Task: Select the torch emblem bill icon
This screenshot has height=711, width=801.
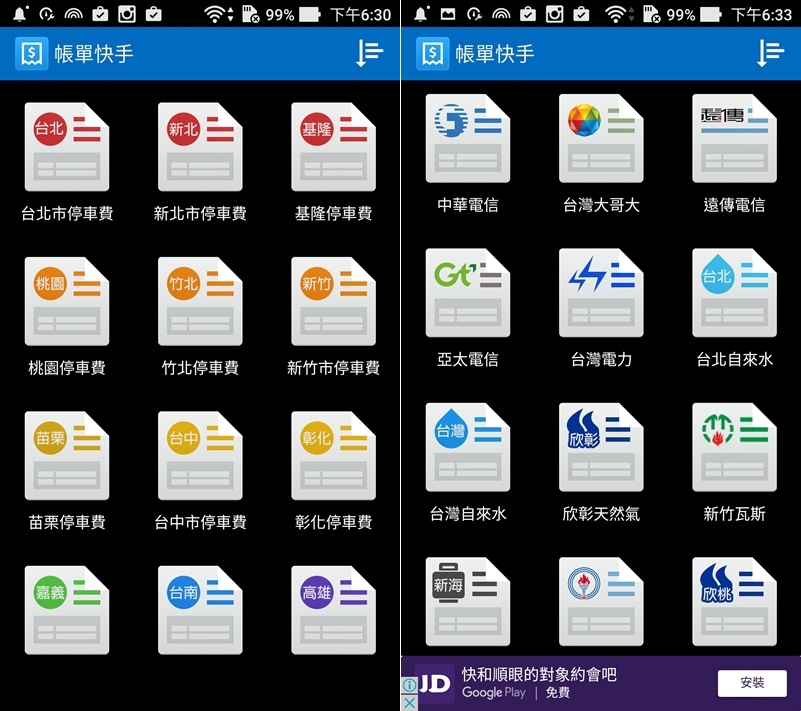Action: click(x=601, y=602)
